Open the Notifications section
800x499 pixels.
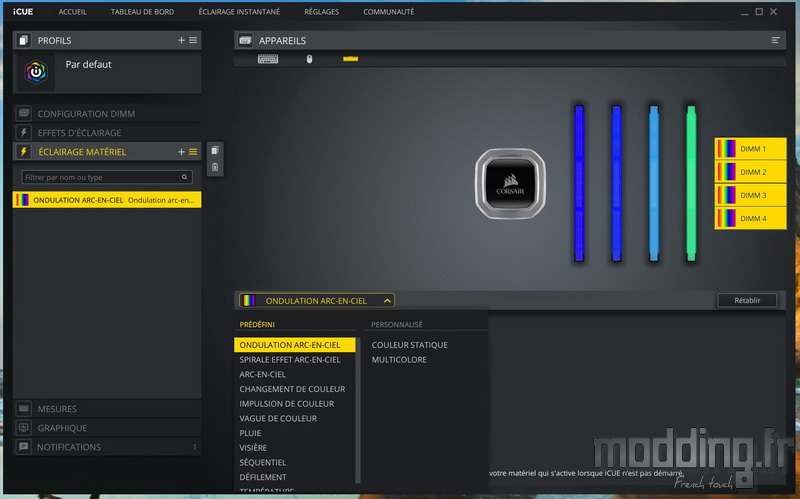[107, 447]
